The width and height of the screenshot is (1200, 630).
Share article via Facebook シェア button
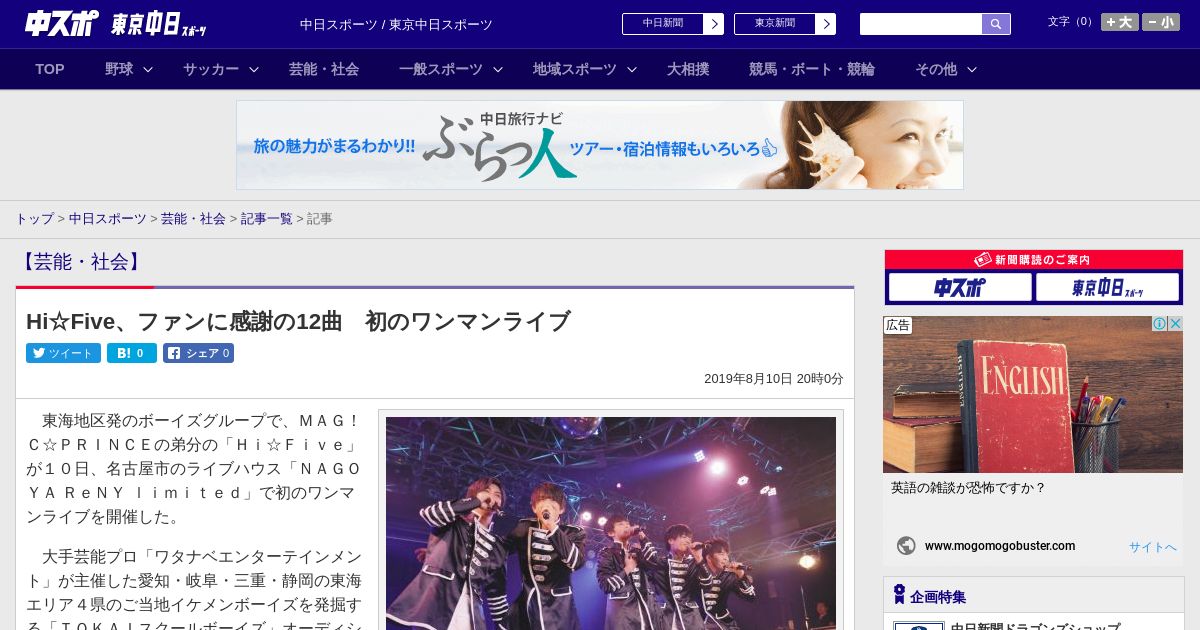[198, 353]
